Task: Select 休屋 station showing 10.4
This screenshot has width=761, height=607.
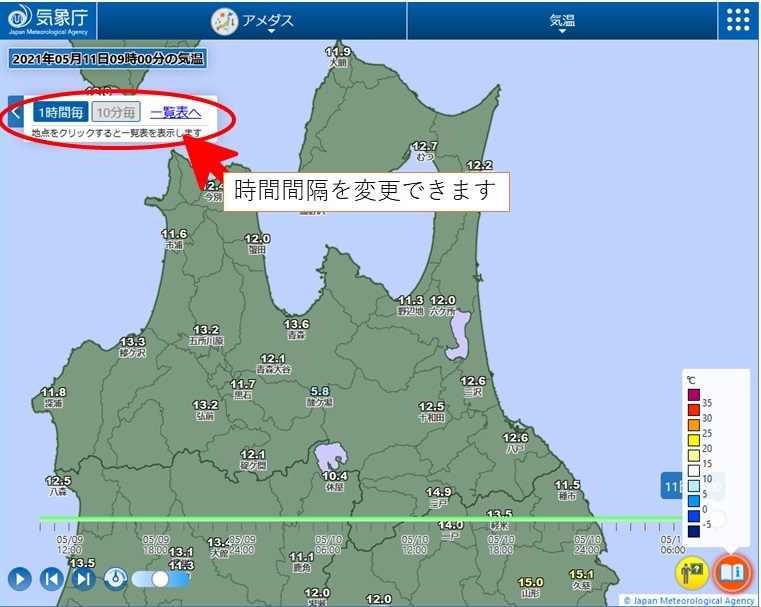Action: point(335,481)
